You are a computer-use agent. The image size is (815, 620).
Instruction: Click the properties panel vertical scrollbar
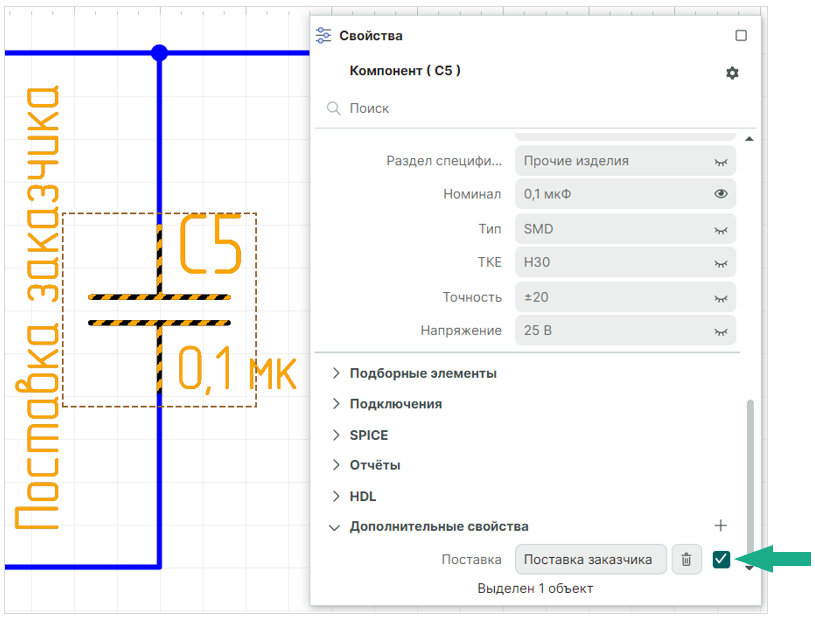click(x=749, y=470)
